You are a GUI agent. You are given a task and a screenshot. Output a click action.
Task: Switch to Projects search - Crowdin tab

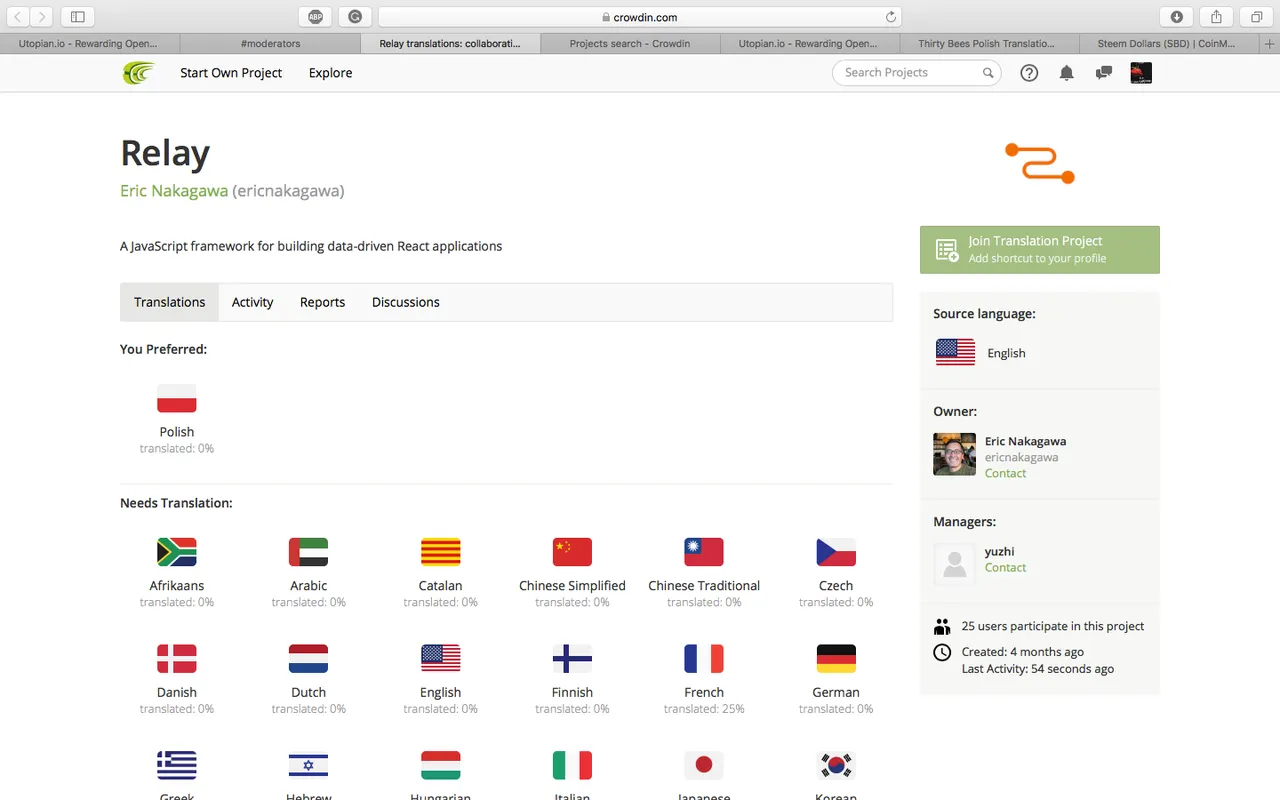pos(630,44)
